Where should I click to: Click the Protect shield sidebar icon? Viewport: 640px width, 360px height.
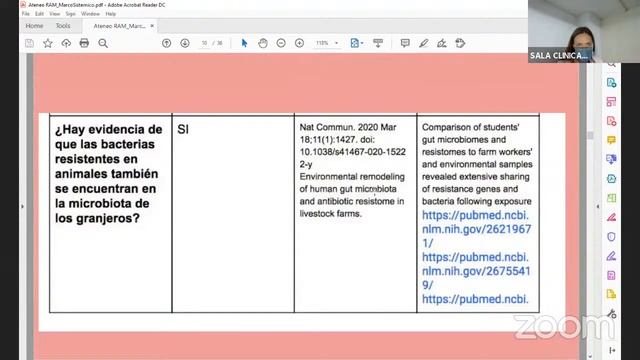611,237
